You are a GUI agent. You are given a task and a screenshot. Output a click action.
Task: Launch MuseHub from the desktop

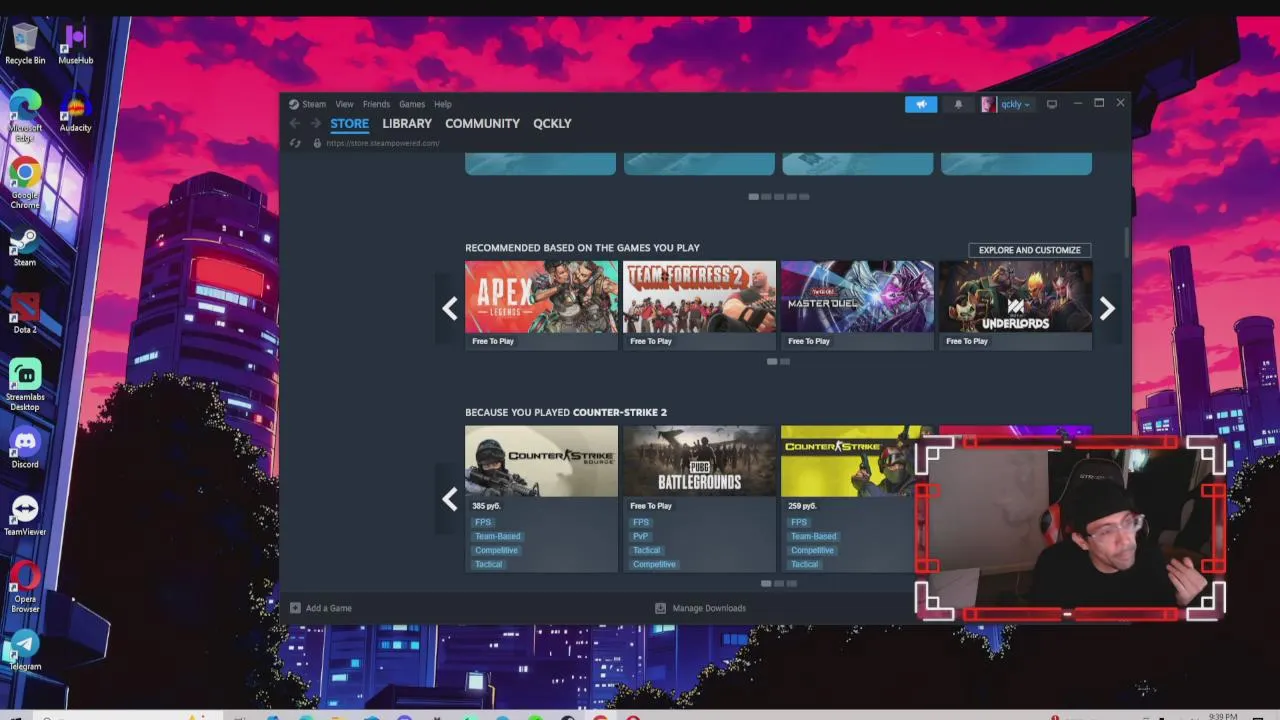pos(75,45)
